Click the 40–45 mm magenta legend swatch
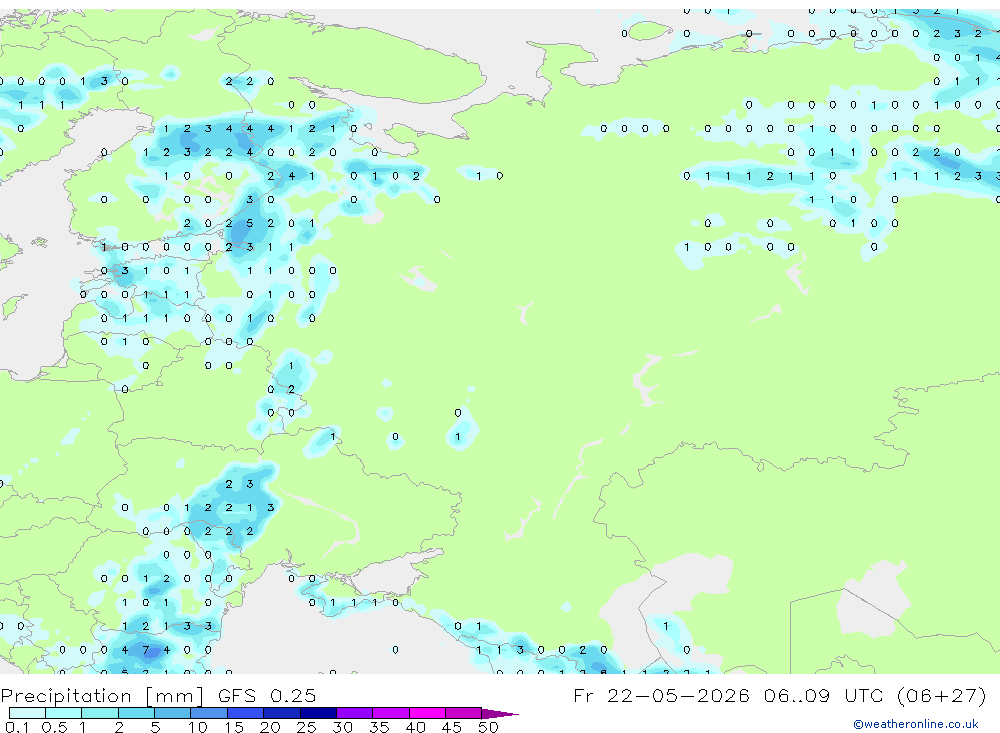Viewport: 1000px width, 733px height. 427,713
